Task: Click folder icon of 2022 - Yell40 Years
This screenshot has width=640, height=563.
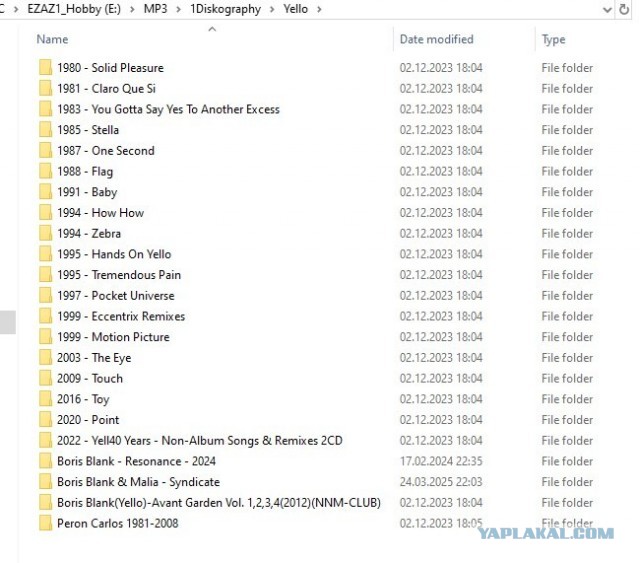Action: click(45, 440)
